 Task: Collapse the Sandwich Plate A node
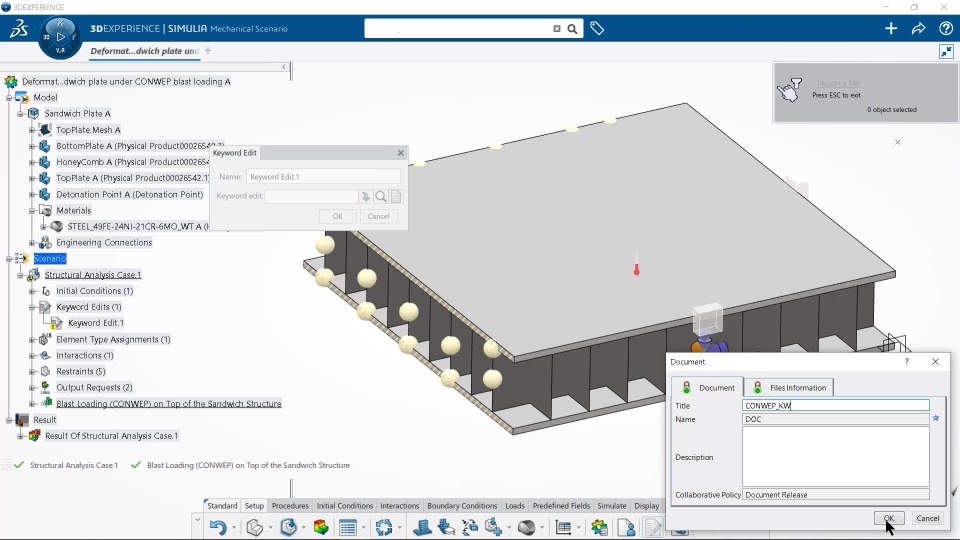coord(20,114)
